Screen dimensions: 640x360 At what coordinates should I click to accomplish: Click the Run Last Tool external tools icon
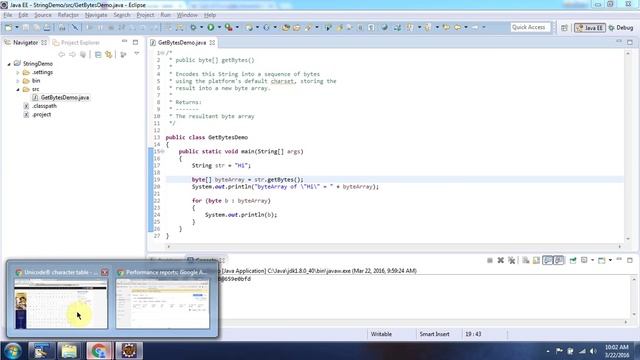[229, 27]
